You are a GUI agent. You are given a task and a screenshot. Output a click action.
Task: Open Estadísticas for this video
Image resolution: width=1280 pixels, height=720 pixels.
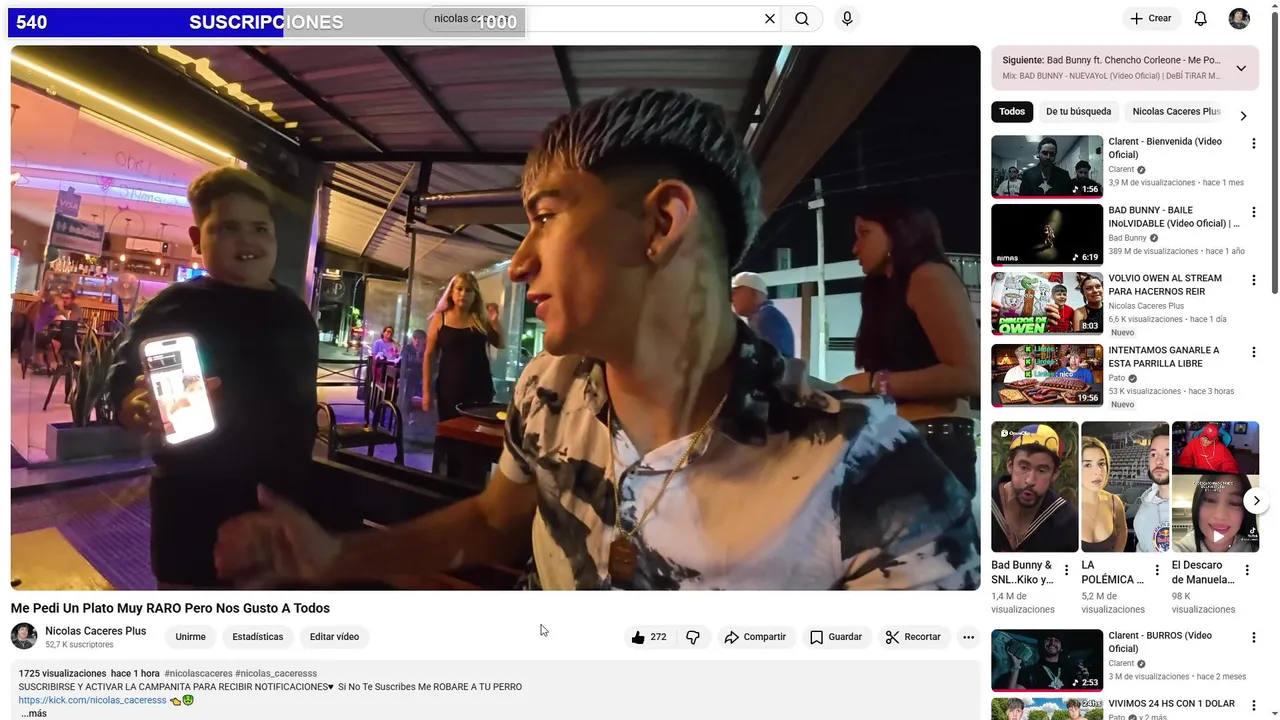point(257,637)
